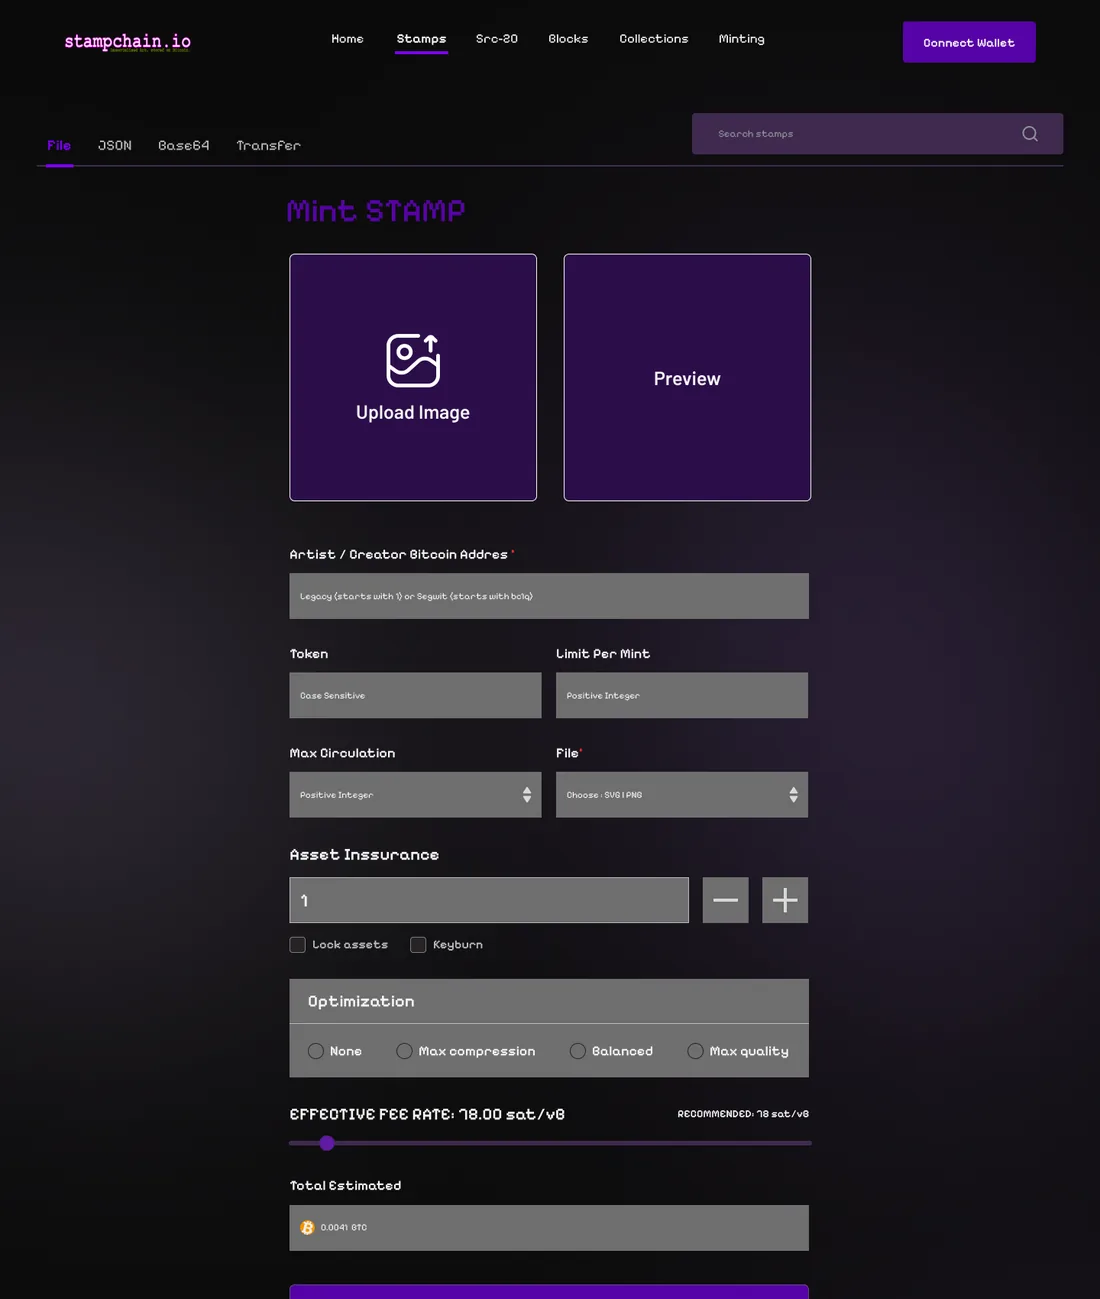1100x1299 pixels.
Task: Select the Max compression option
Action: [x=404, y=1051]
